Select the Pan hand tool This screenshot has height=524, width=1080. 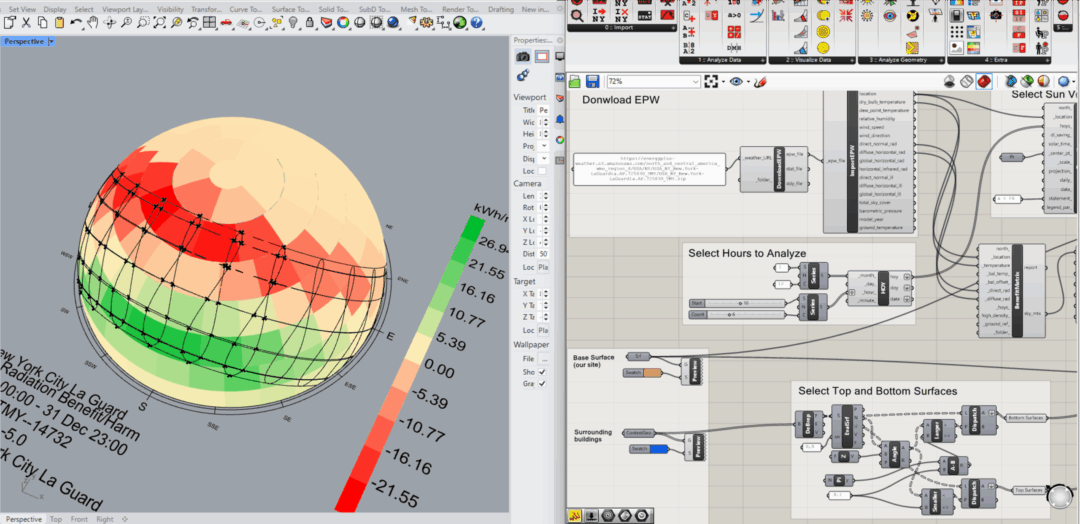[93, 23]
